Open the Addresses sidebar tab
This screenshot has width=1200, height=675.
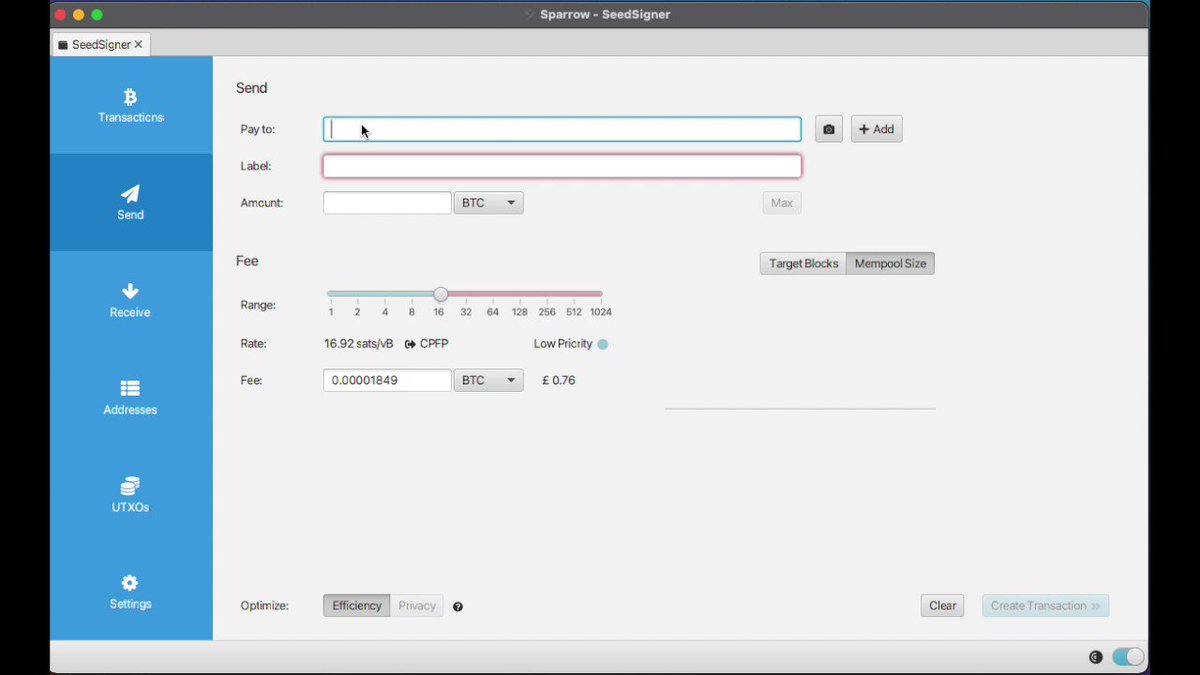pos(131,397)
